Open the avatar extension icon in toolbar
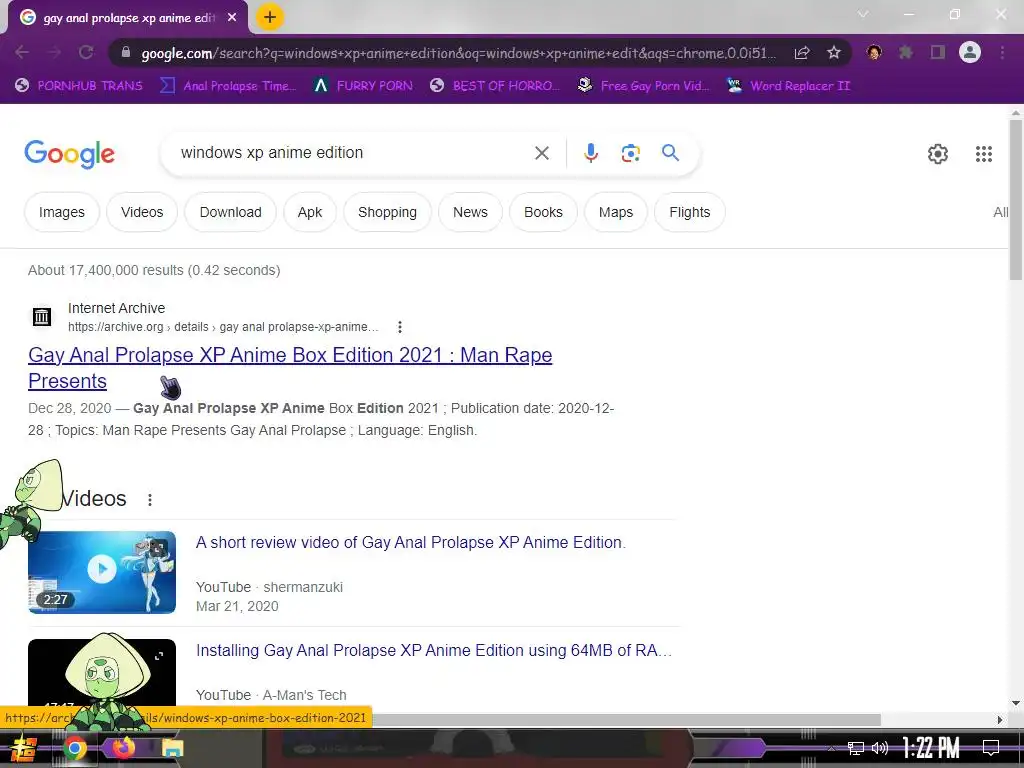 (874, 52)
